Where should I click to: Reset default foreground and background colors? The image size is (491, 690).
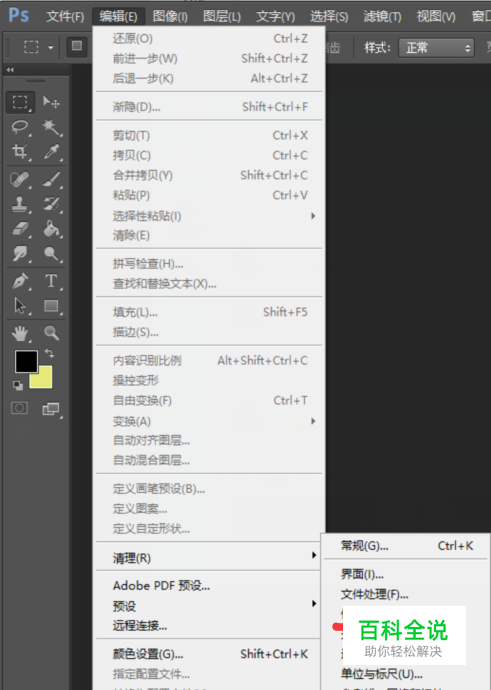pyautogui.click(x=18, y=385)
